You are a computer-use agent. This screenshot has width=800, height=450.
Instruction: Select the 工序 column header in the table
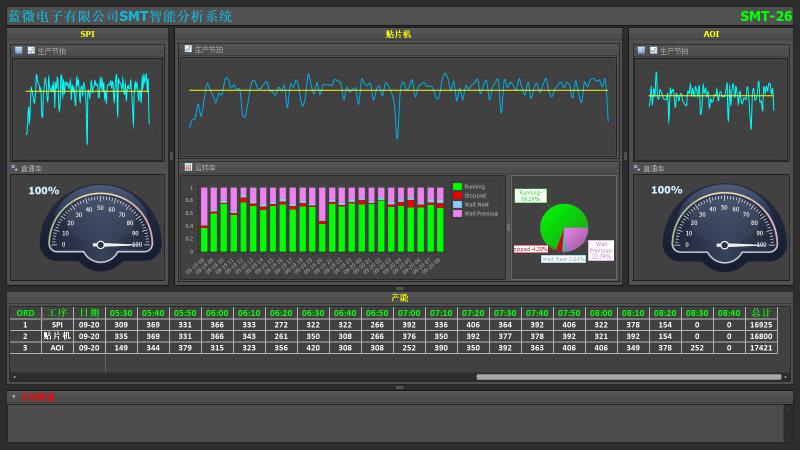click(58, 313)
